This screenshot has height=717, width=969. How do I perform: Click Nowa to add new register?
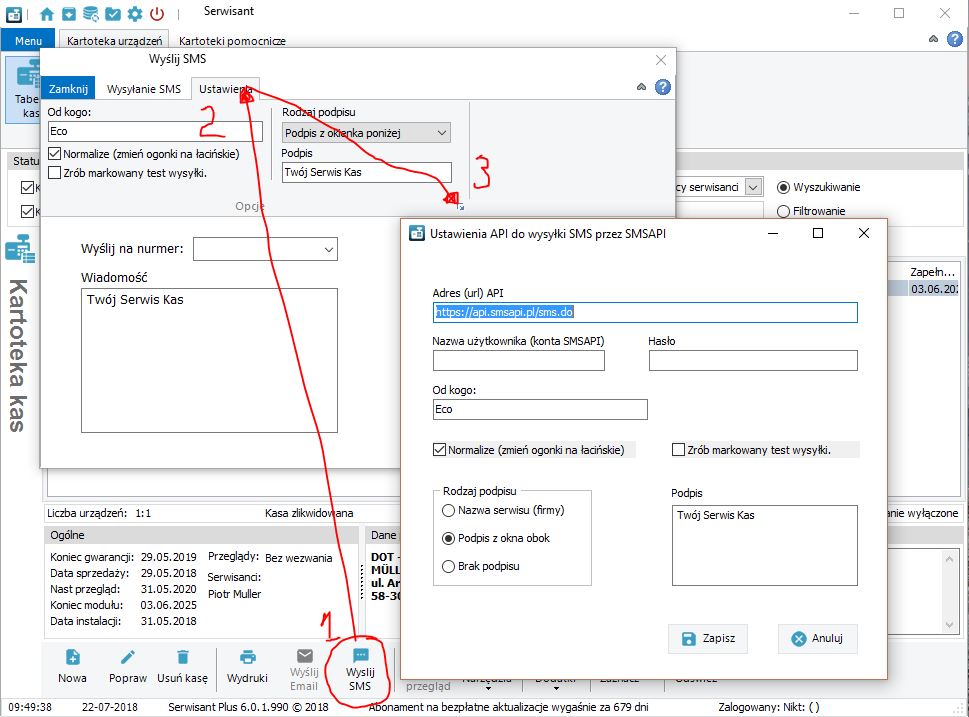(x=72, y=666)
